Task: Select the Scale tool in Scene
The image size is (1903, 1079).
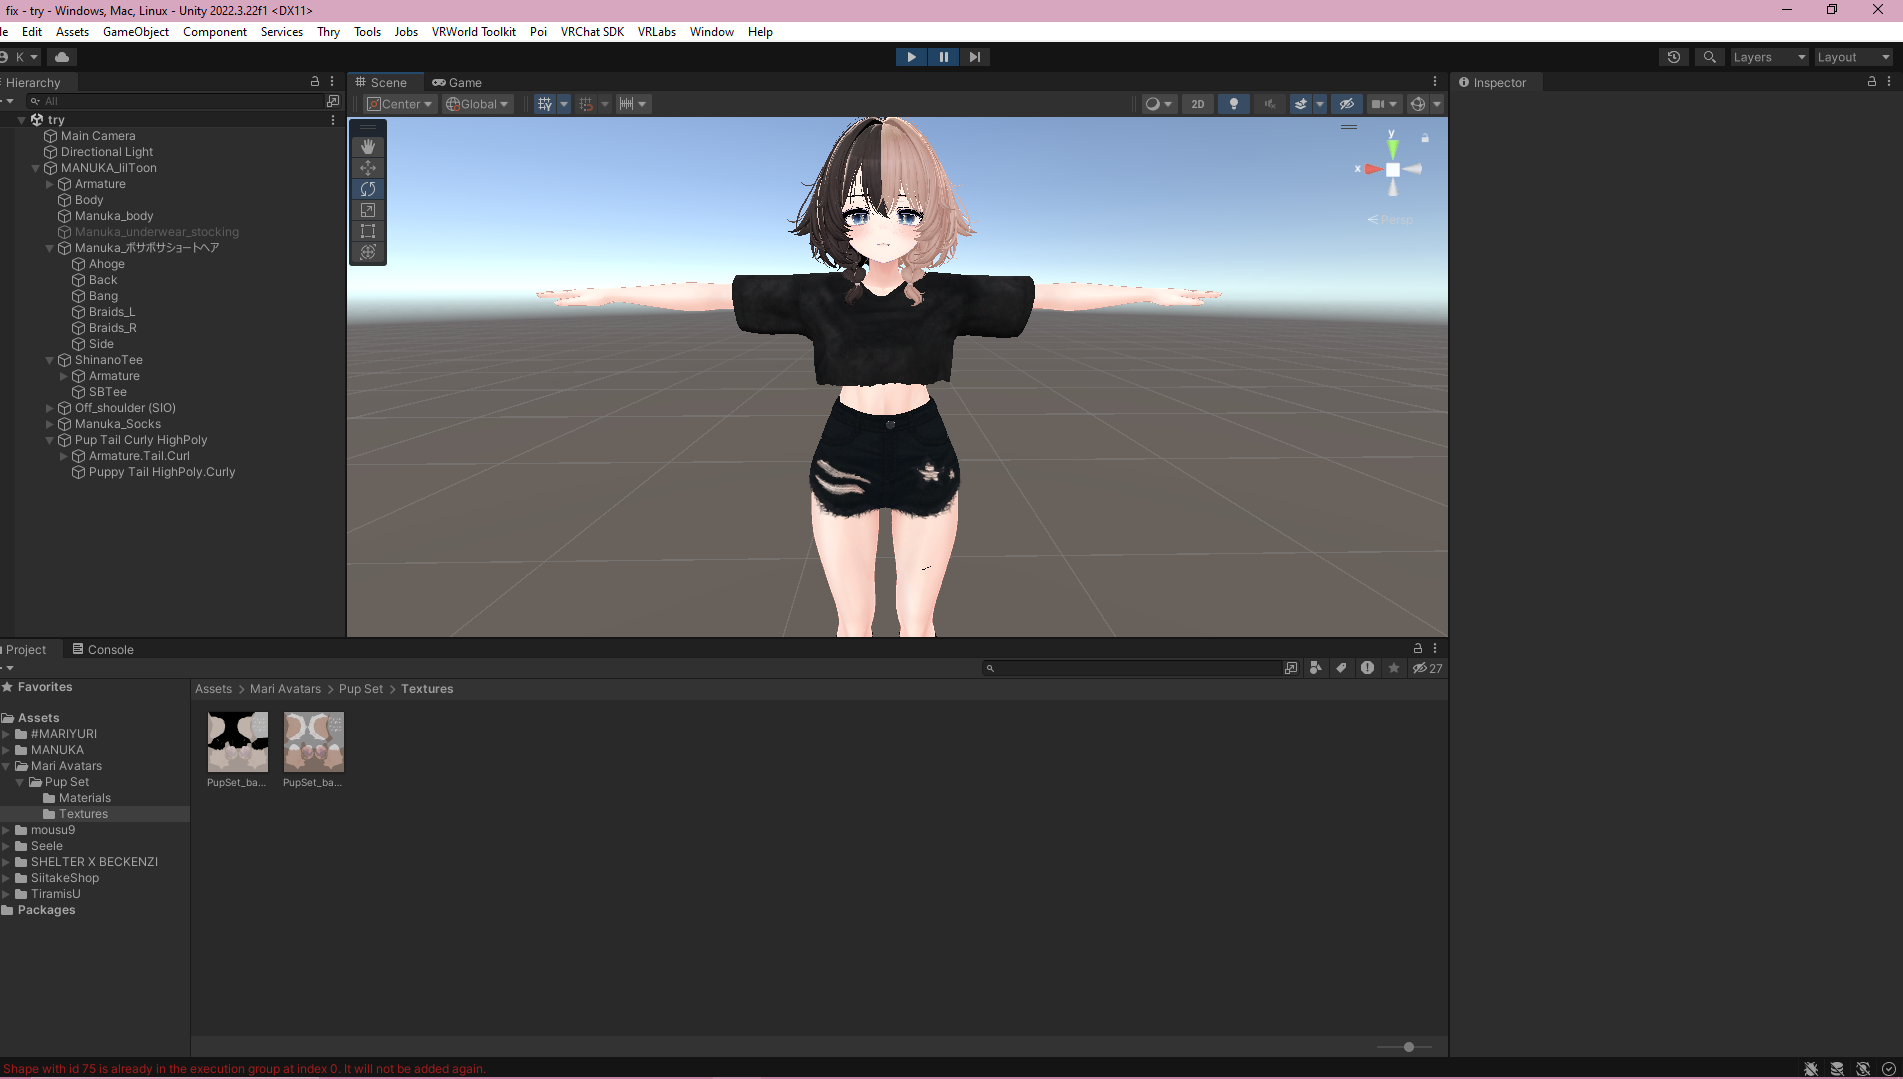Action: point(368,210)
